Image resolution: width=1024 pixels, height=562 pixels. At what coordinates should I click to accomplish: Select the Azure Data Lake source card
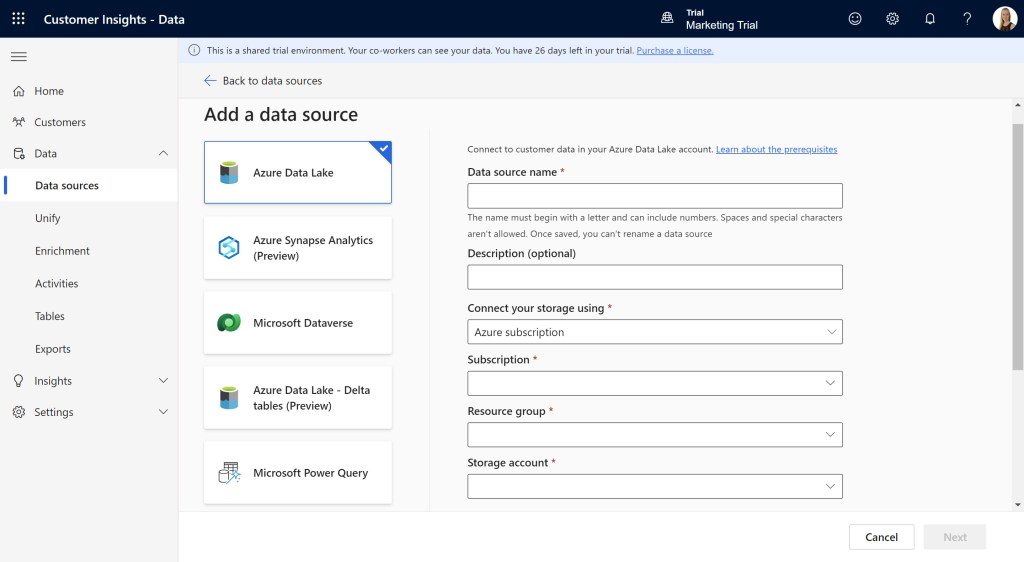298,172
